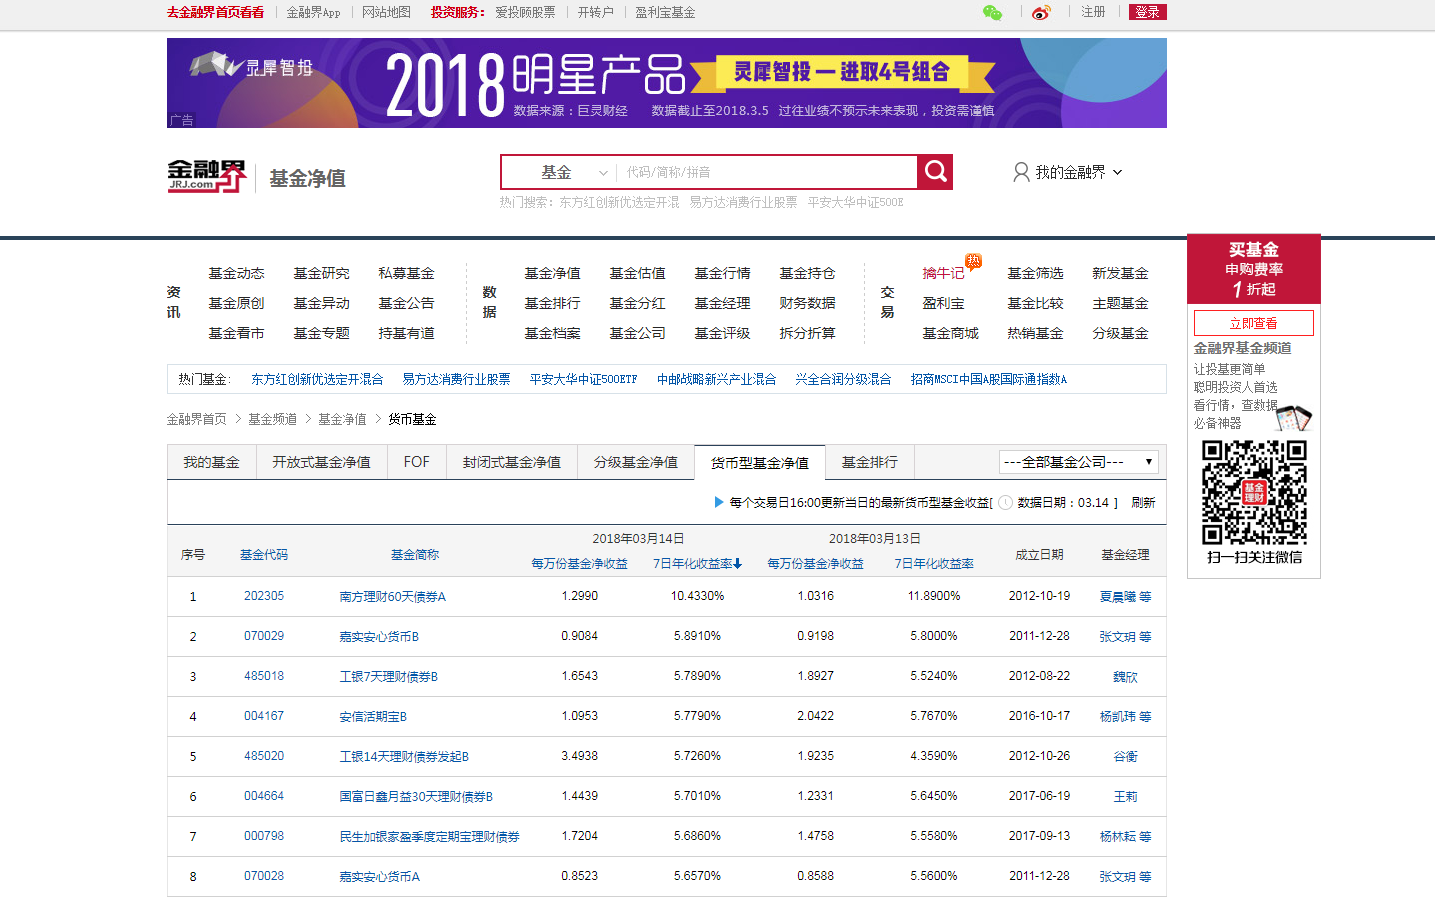
Task: Click fund code 070028
Action: point(264,876)
